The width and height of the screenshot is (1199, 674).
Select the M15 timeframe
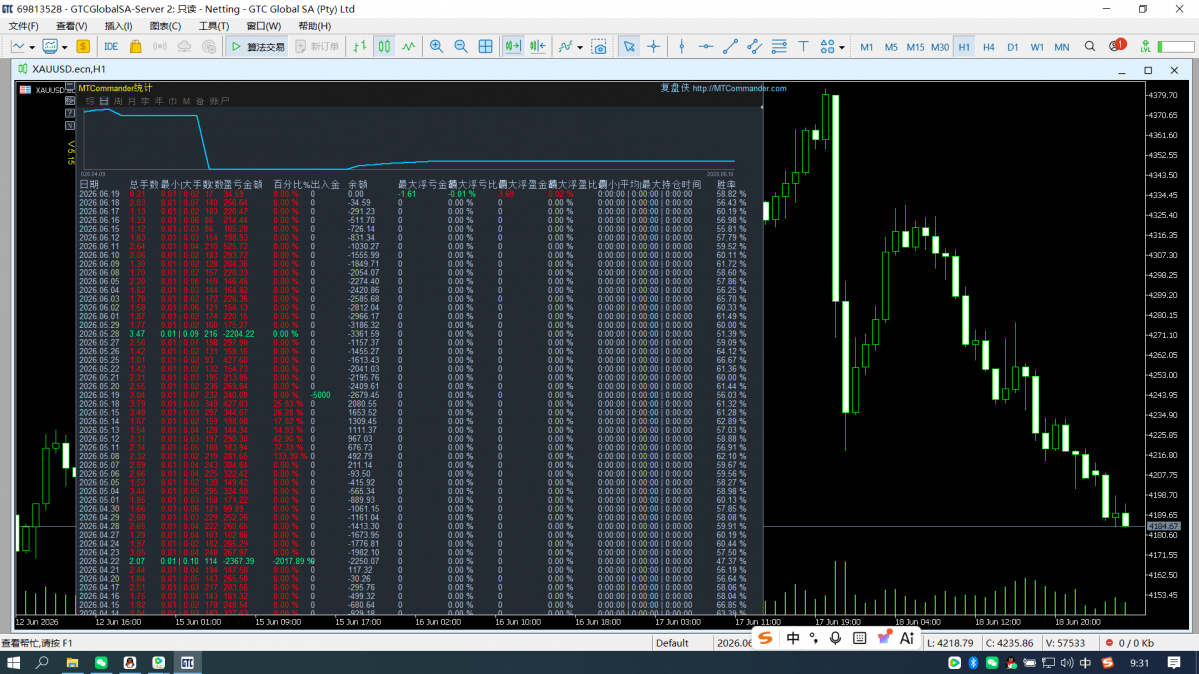pos(915,47)
